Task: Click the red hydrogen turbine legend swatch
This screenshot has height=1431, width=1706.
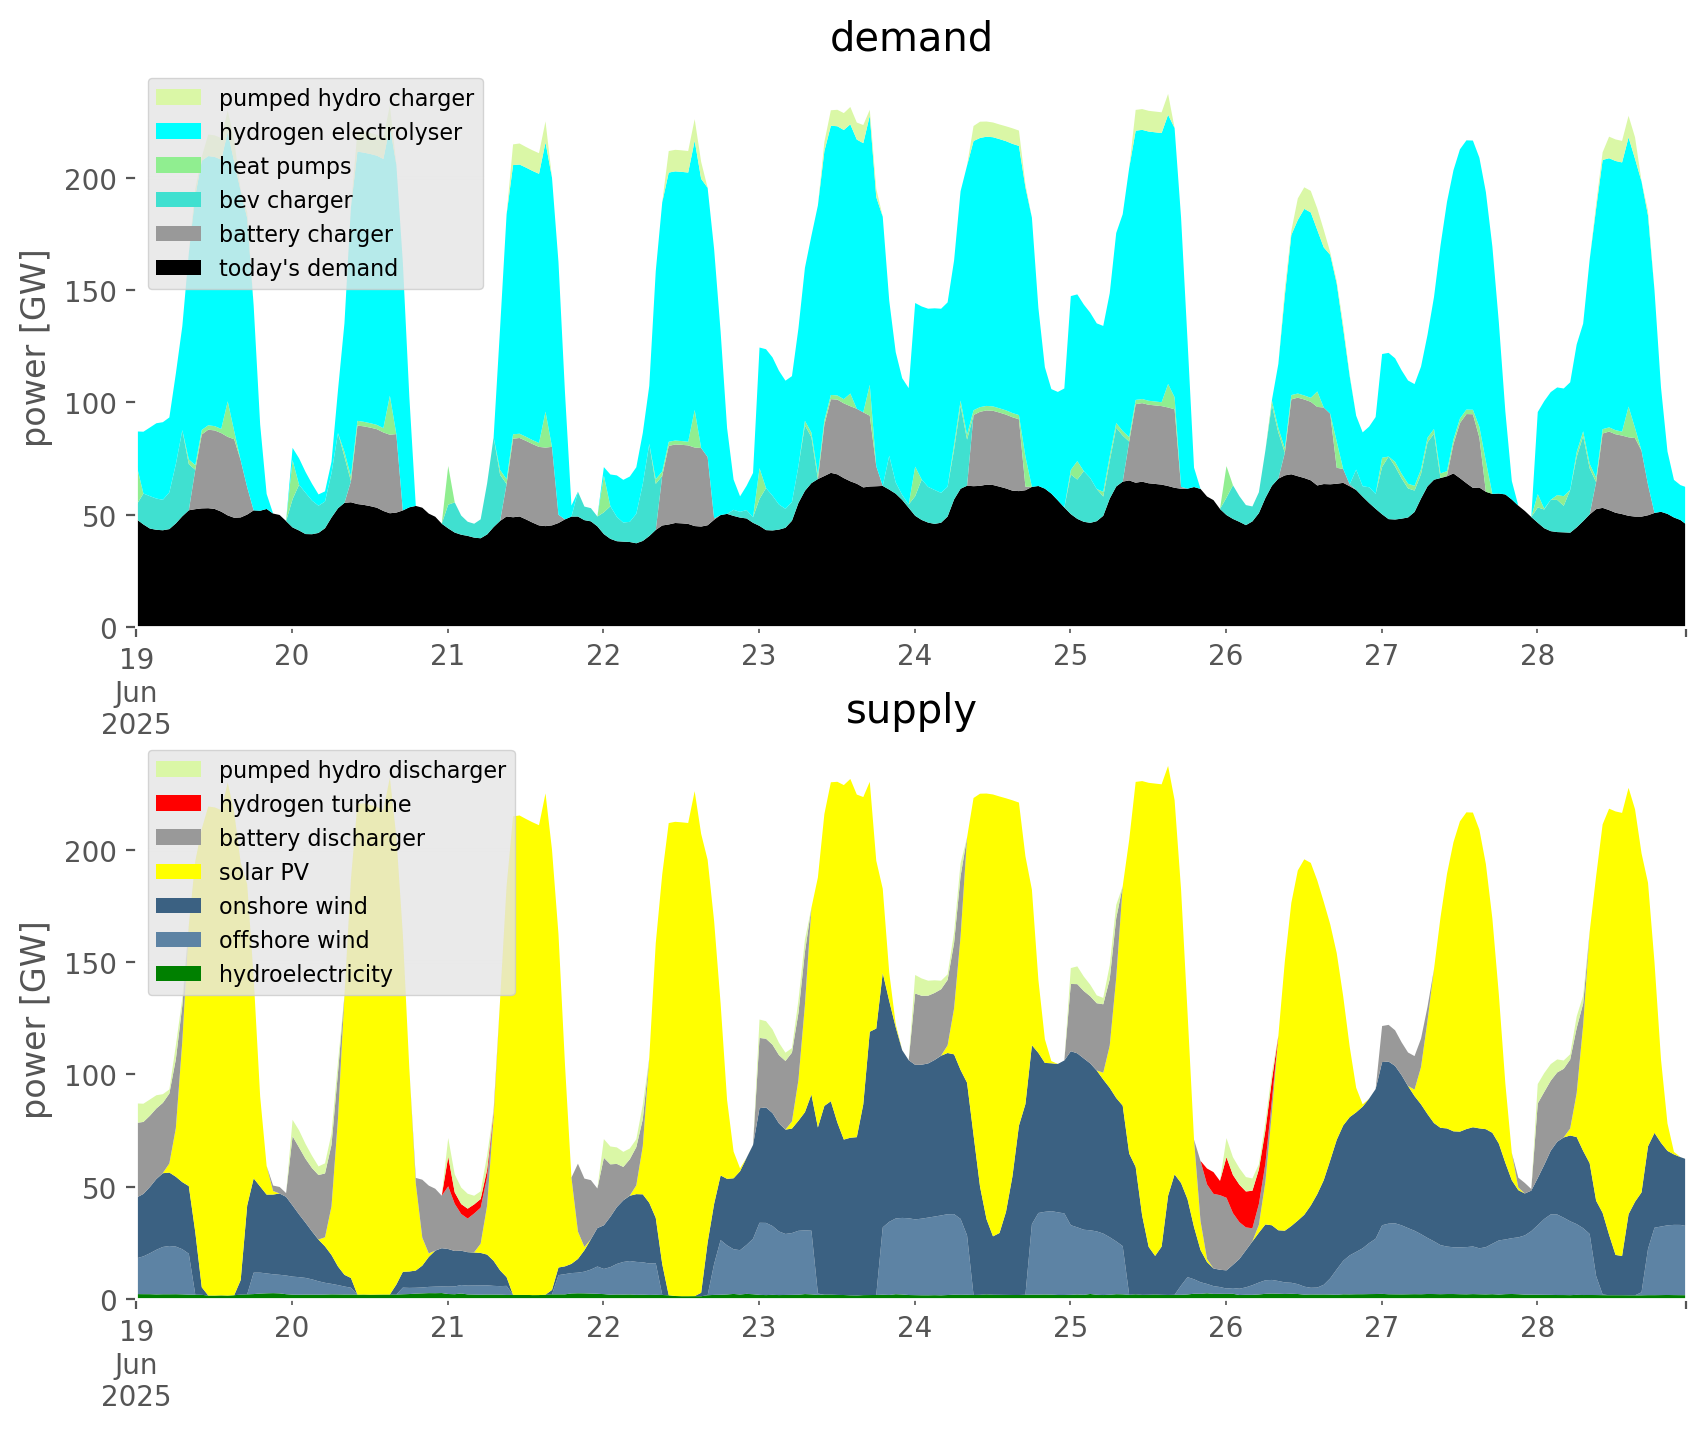Action: (x=180, y=804)
